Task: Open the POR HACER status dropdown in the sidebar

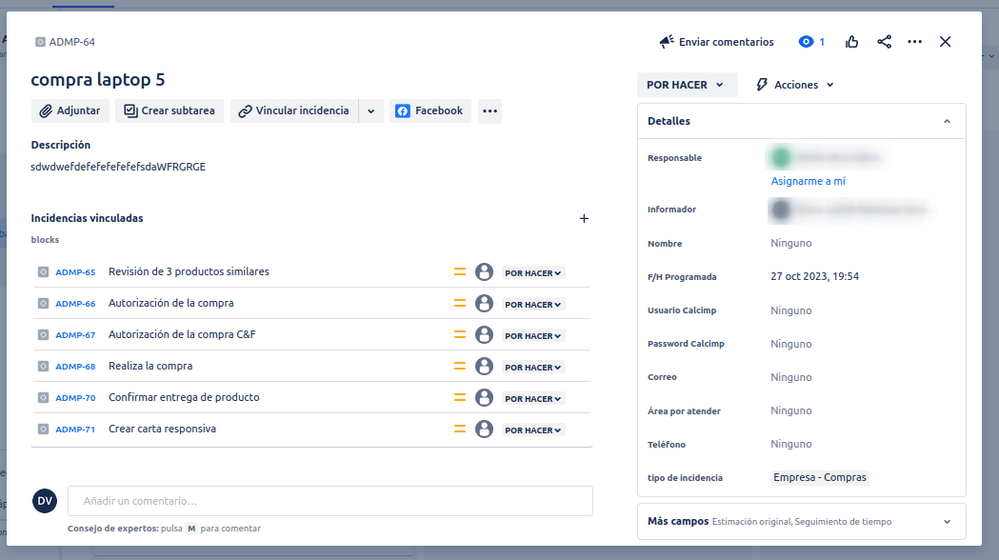Action: coord(686,85)
